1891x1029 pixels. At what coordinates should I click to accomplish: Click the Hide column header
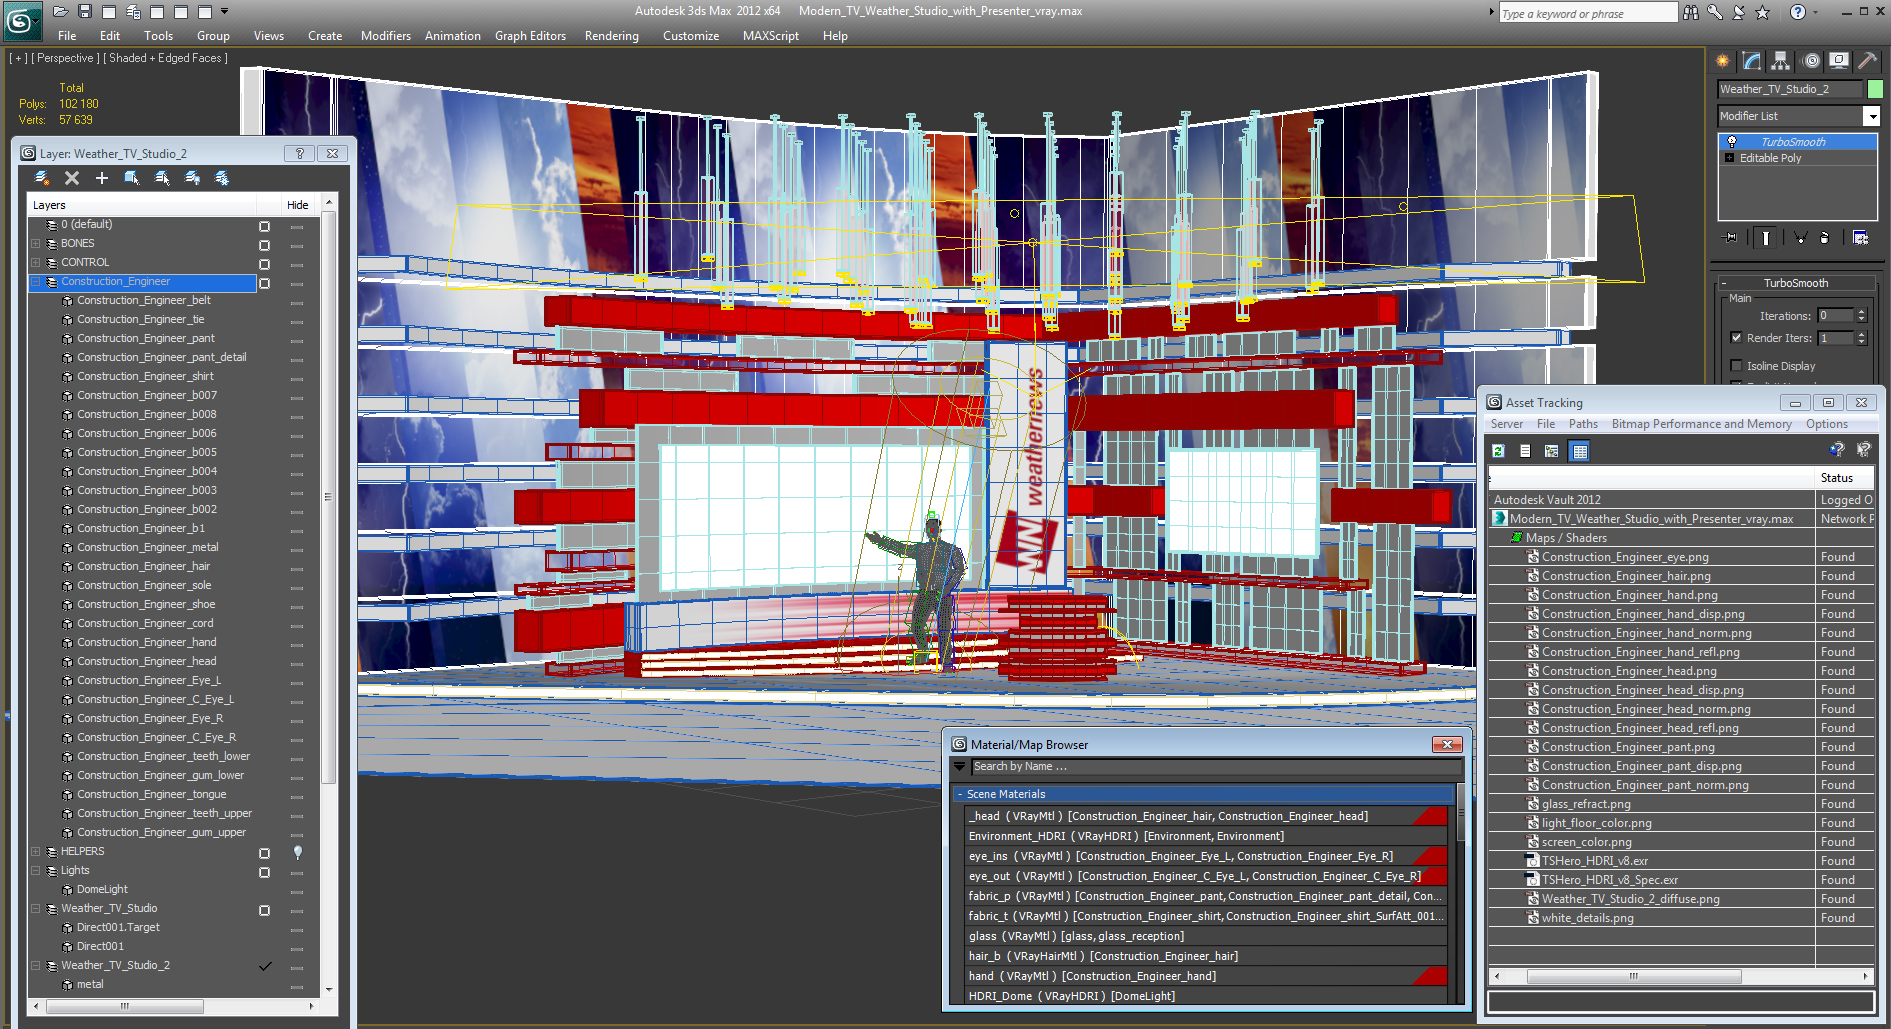298,205
